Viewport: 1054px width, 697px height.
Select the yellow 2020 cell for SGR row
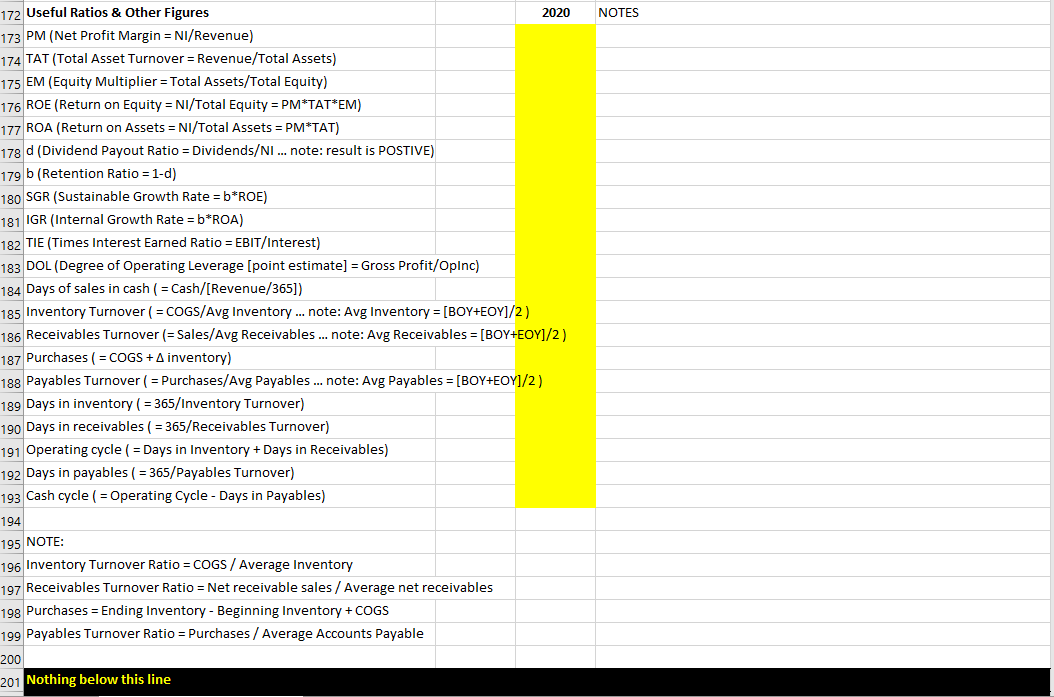point(555,196)
